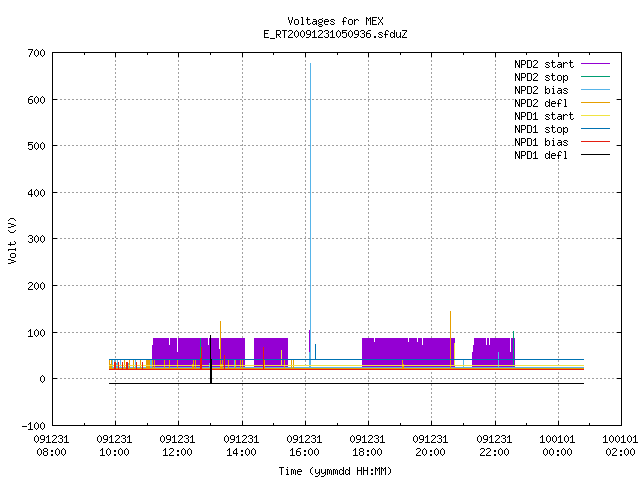The image size is (640, 480).
Task: Click the red NPD1 bias legend line
Action: [596, 142]
